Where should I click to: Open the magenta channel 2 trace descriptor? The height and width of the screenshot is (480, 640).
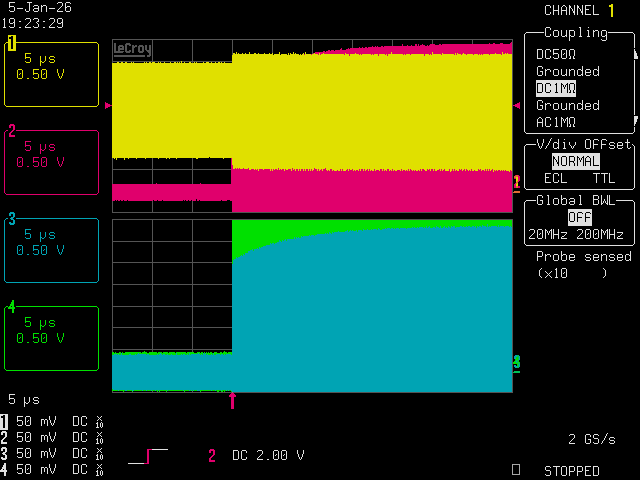tap(52, 162)
